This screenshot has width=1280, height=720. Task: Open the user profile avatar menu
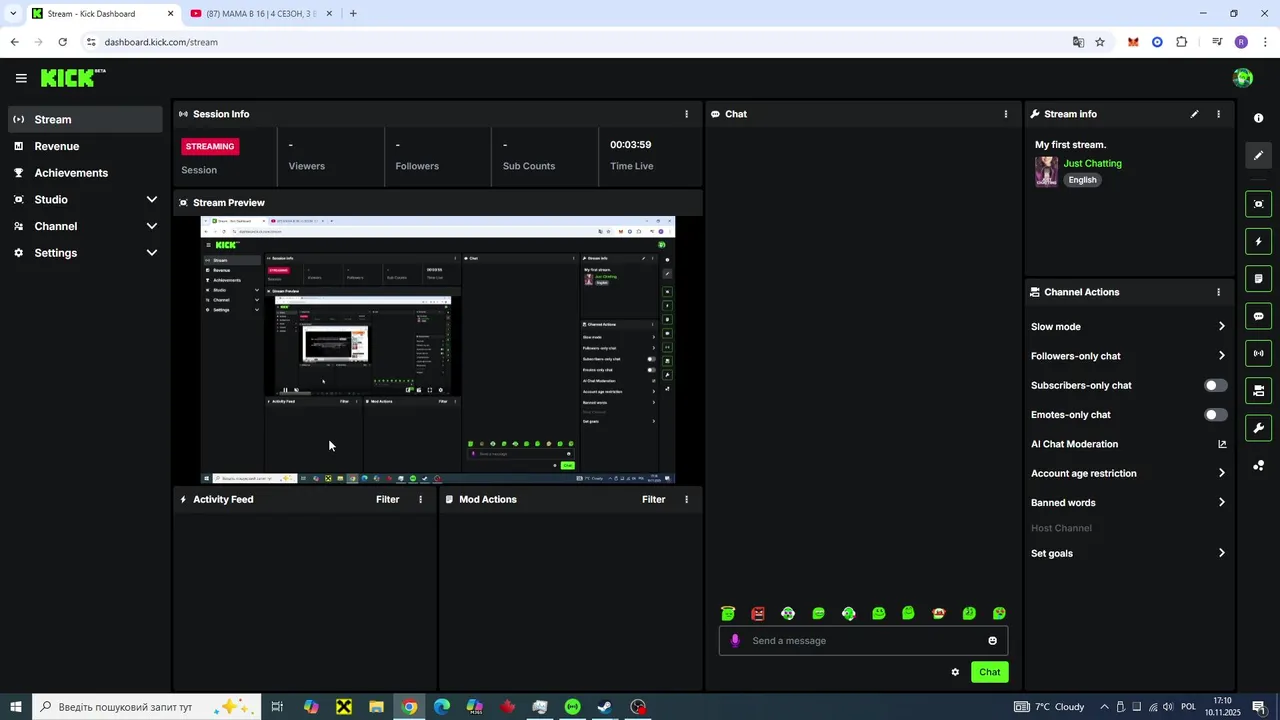(x=1243, y=78)
